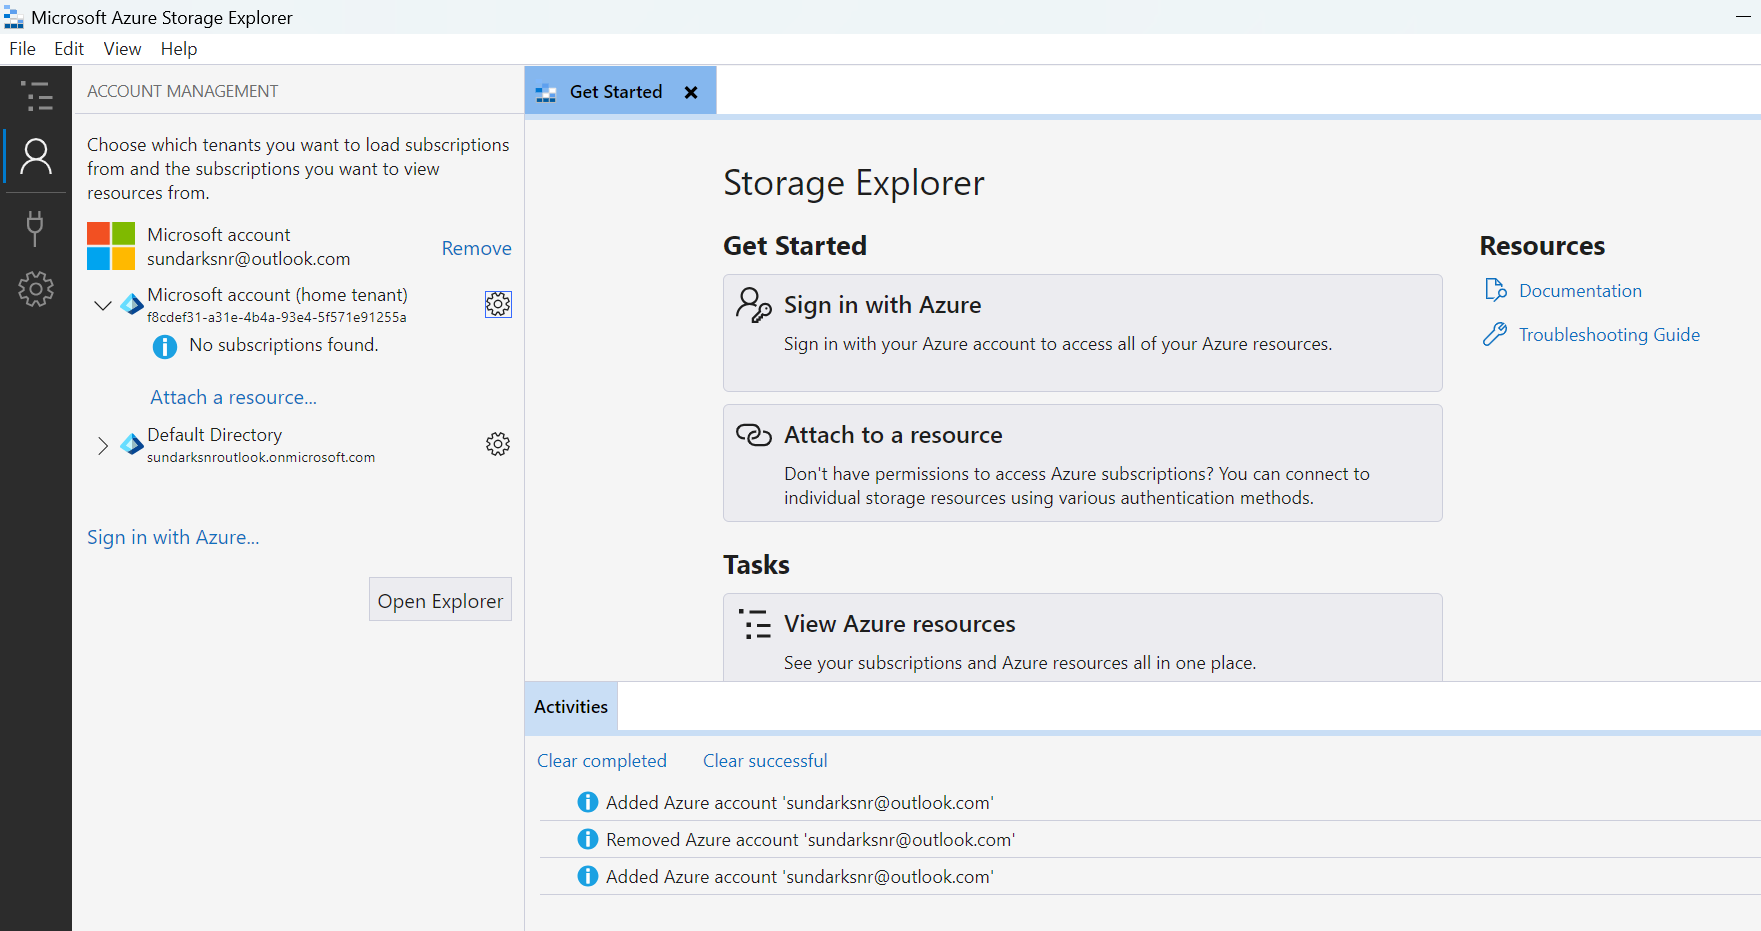Click Clear completed activities
Image resolution: width=1761 pixels, height=931 pixels.
click(602, 761)
